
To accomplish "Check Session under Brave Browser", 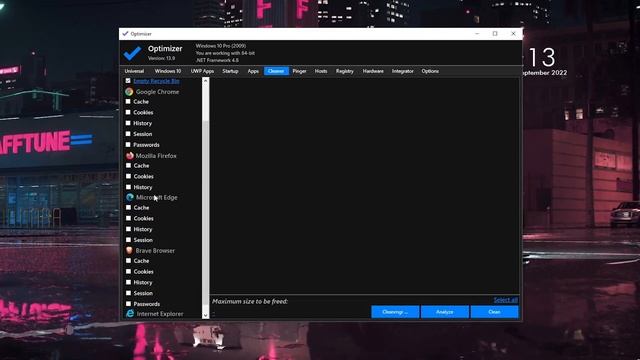I will point(128,293).
